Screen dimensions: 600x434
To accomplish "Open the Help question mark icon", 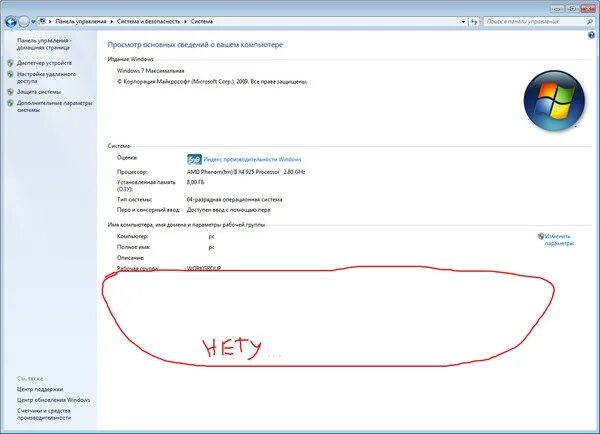I will tap(592, 35).
